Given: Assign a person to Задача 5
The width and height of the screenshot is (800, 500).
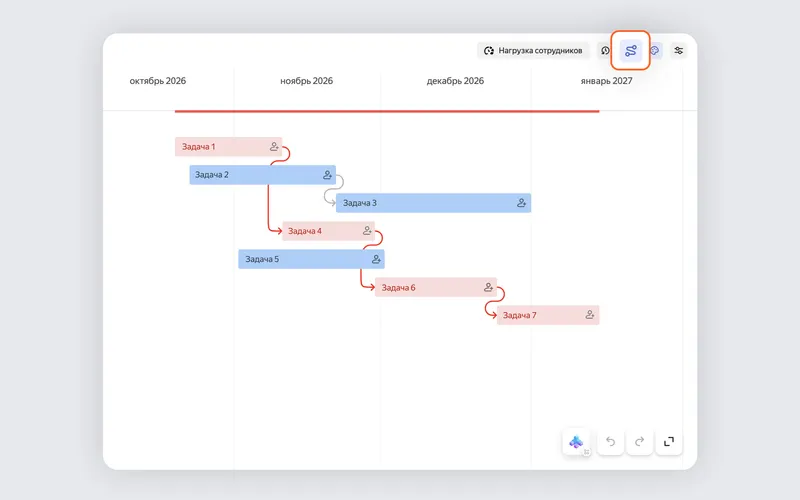Looking at the screenshot, I should (376, 259).
